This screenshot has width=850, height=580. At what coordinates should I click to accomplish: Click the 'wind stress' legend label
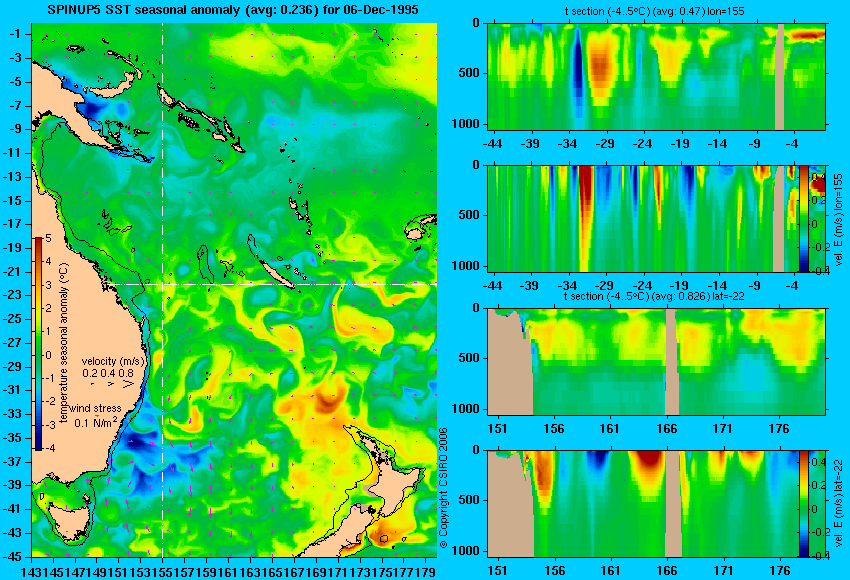point(95,409)
